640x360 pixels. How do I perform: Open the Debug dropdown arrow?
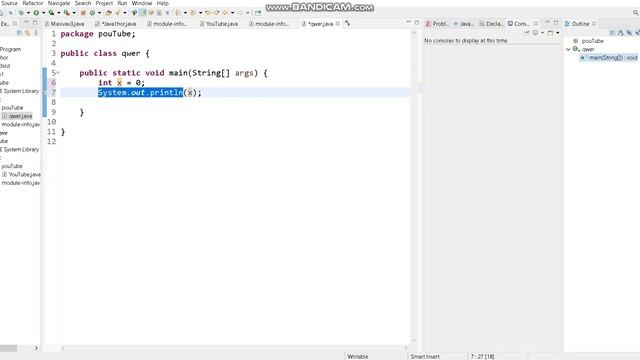tap(28, 13)
